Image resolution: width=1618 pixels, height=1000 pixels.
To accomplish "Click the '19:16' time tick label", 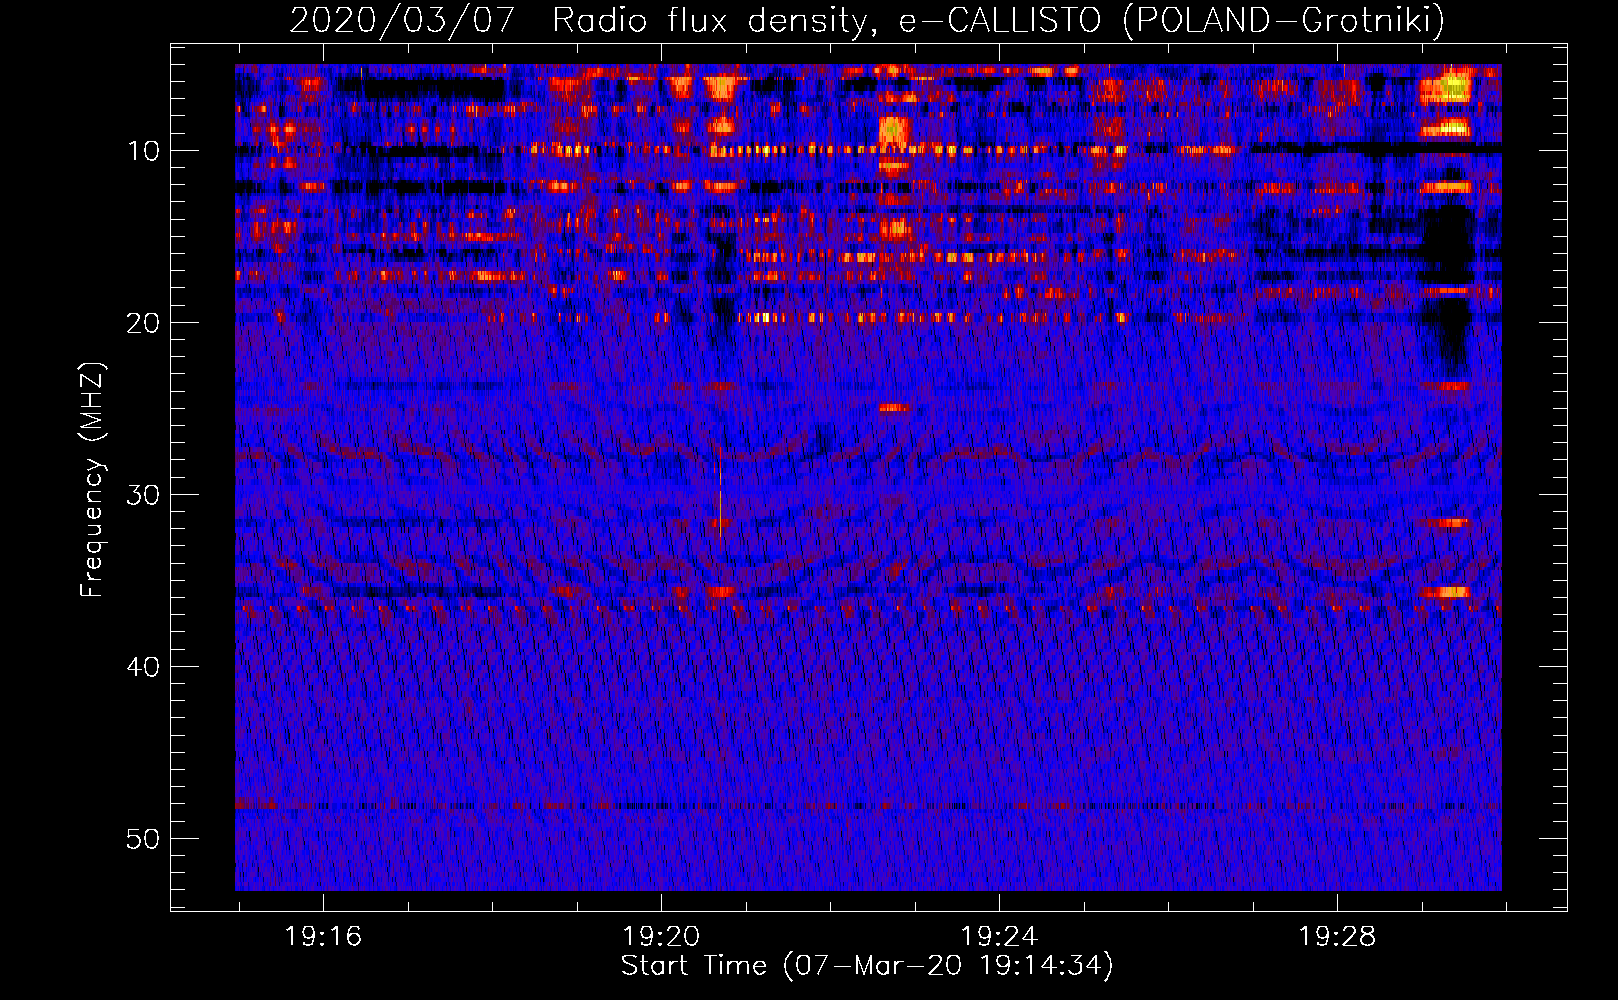I will [323, 937].
